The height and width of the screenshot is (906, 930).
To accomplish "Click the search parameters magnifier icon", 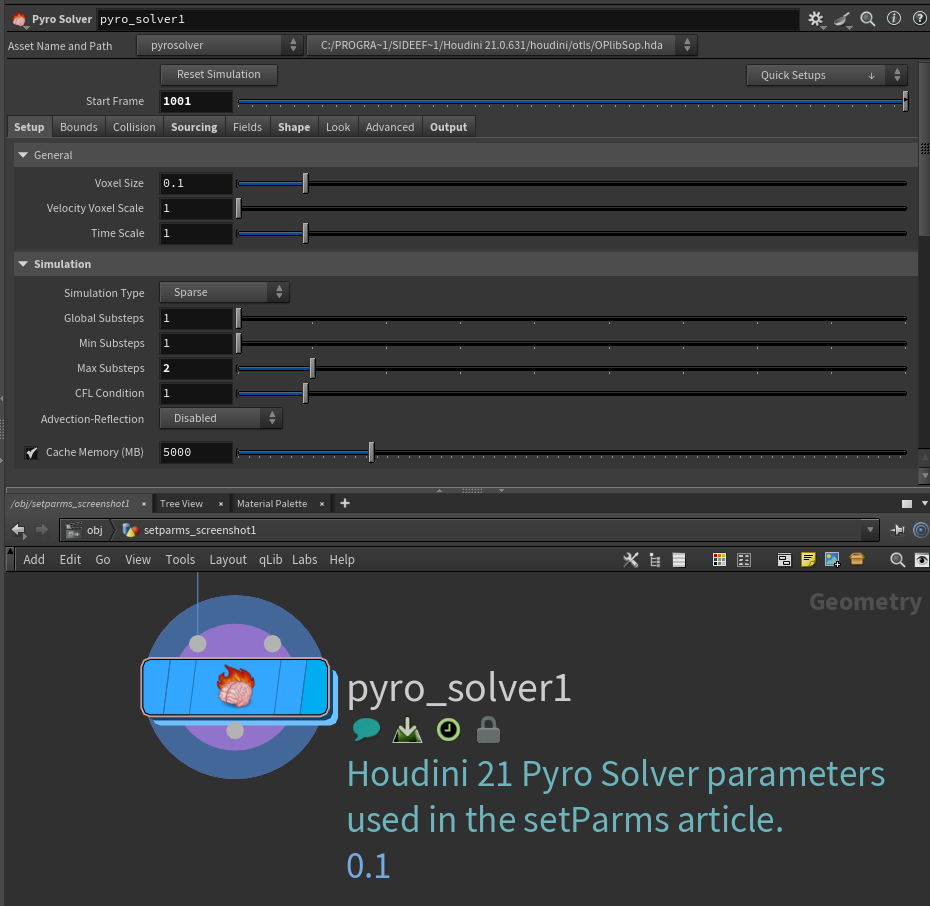I will coord(868,19).
